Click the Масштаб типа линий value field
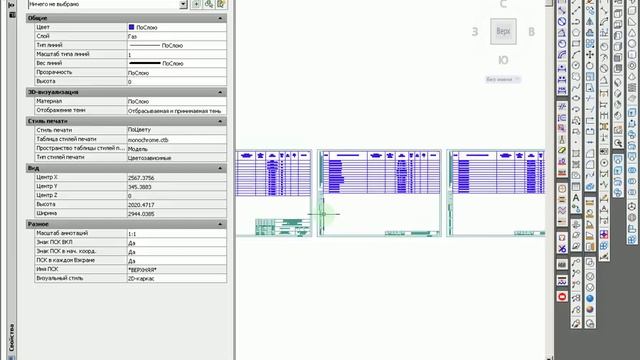This screenshot has width=640, height=360. [x=177, y=54]
